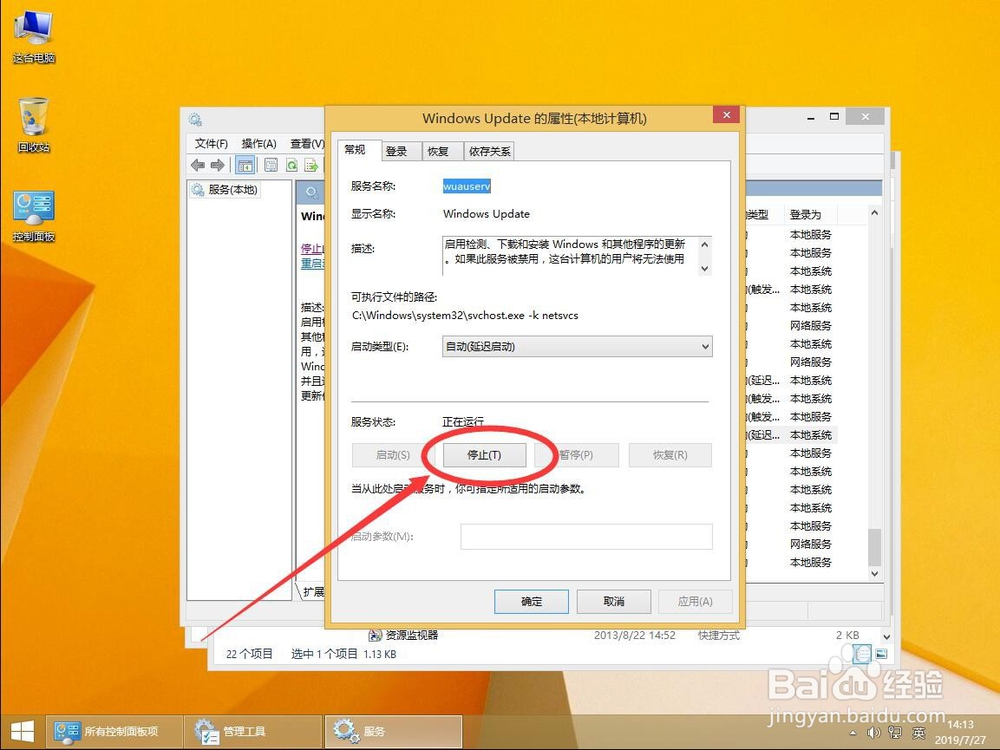Click the wuauserv service name text
Image resolution: width=1000 pixels, height=750 pixels.
(467, 186)
